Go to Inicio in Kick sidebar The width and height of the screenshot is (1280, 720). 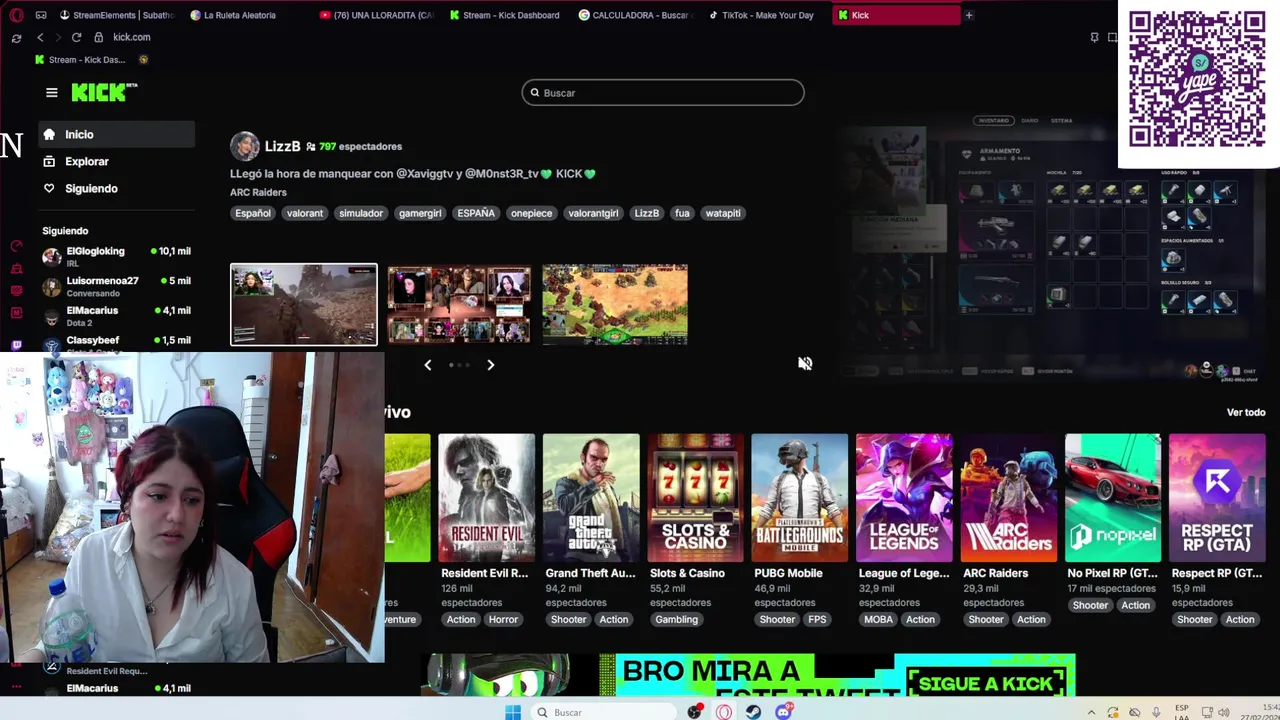117,134
